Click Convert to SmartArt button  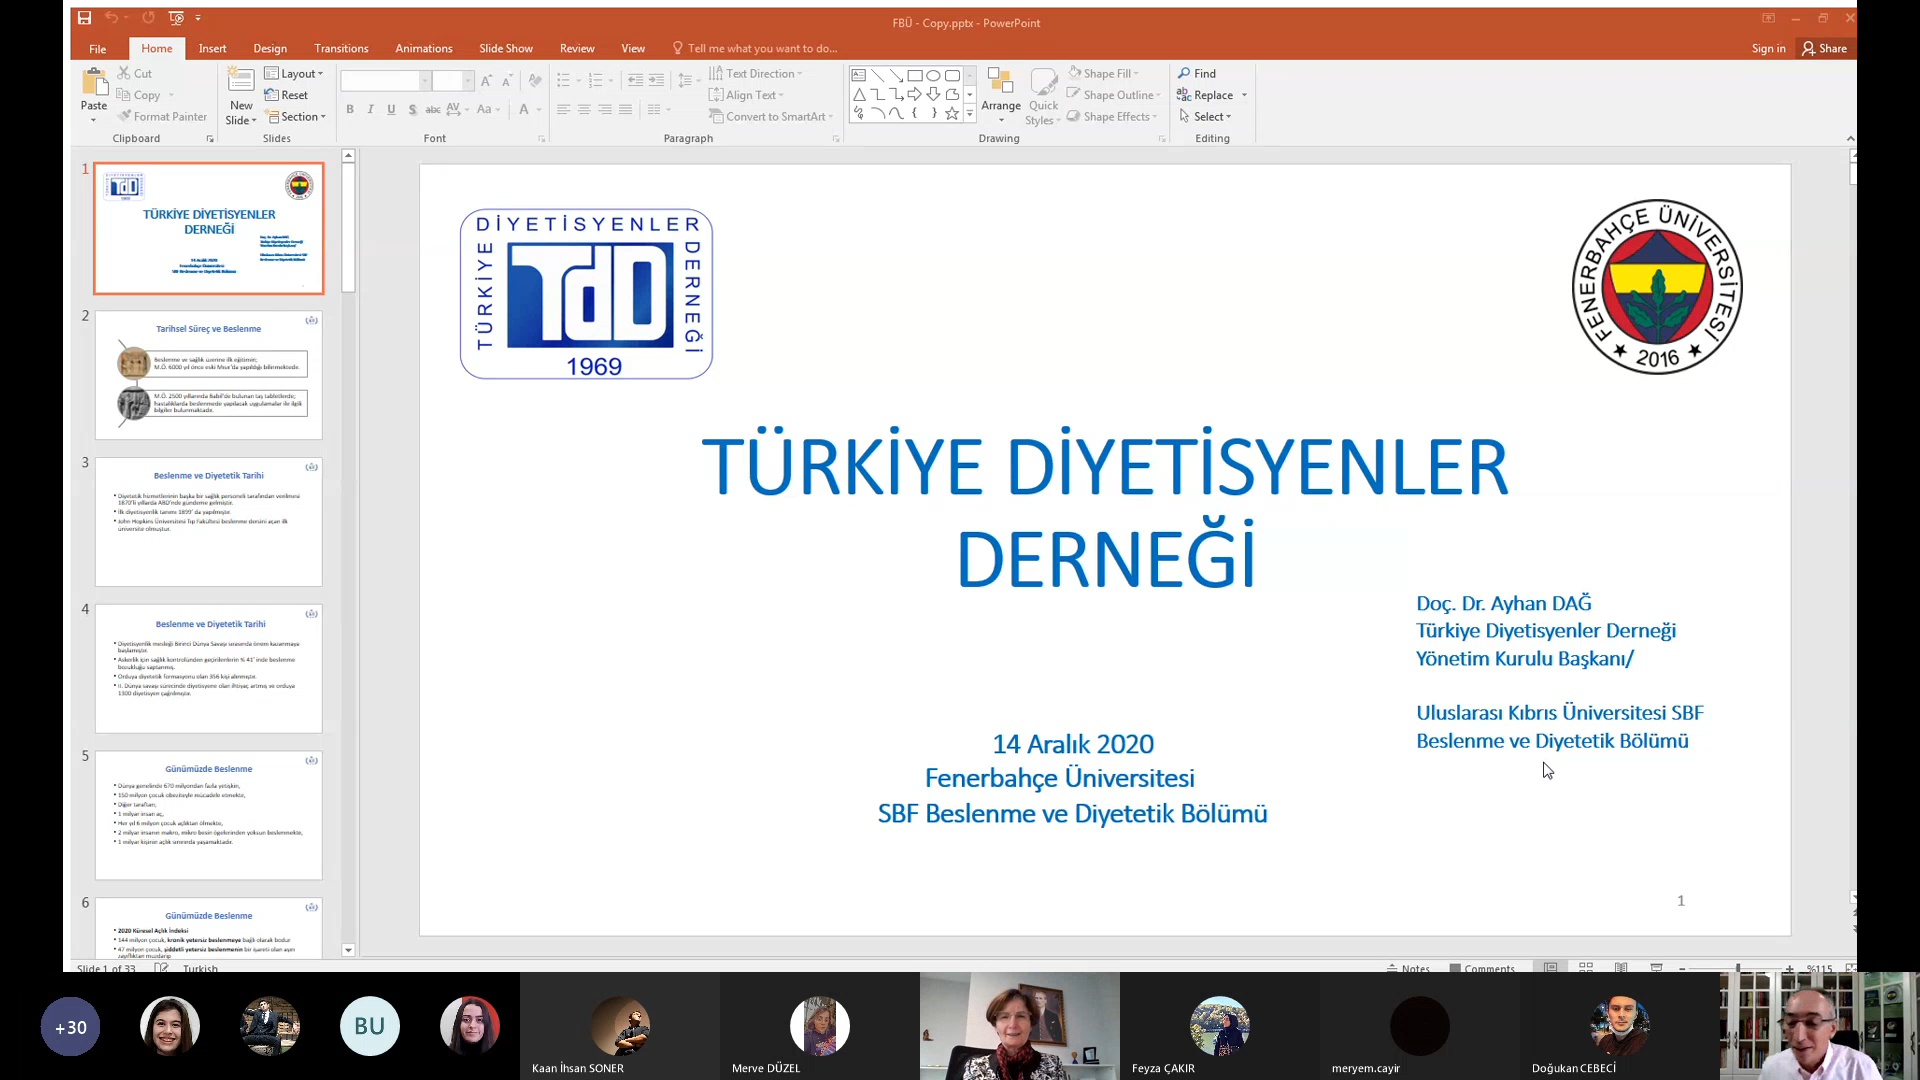pos(771,116)
